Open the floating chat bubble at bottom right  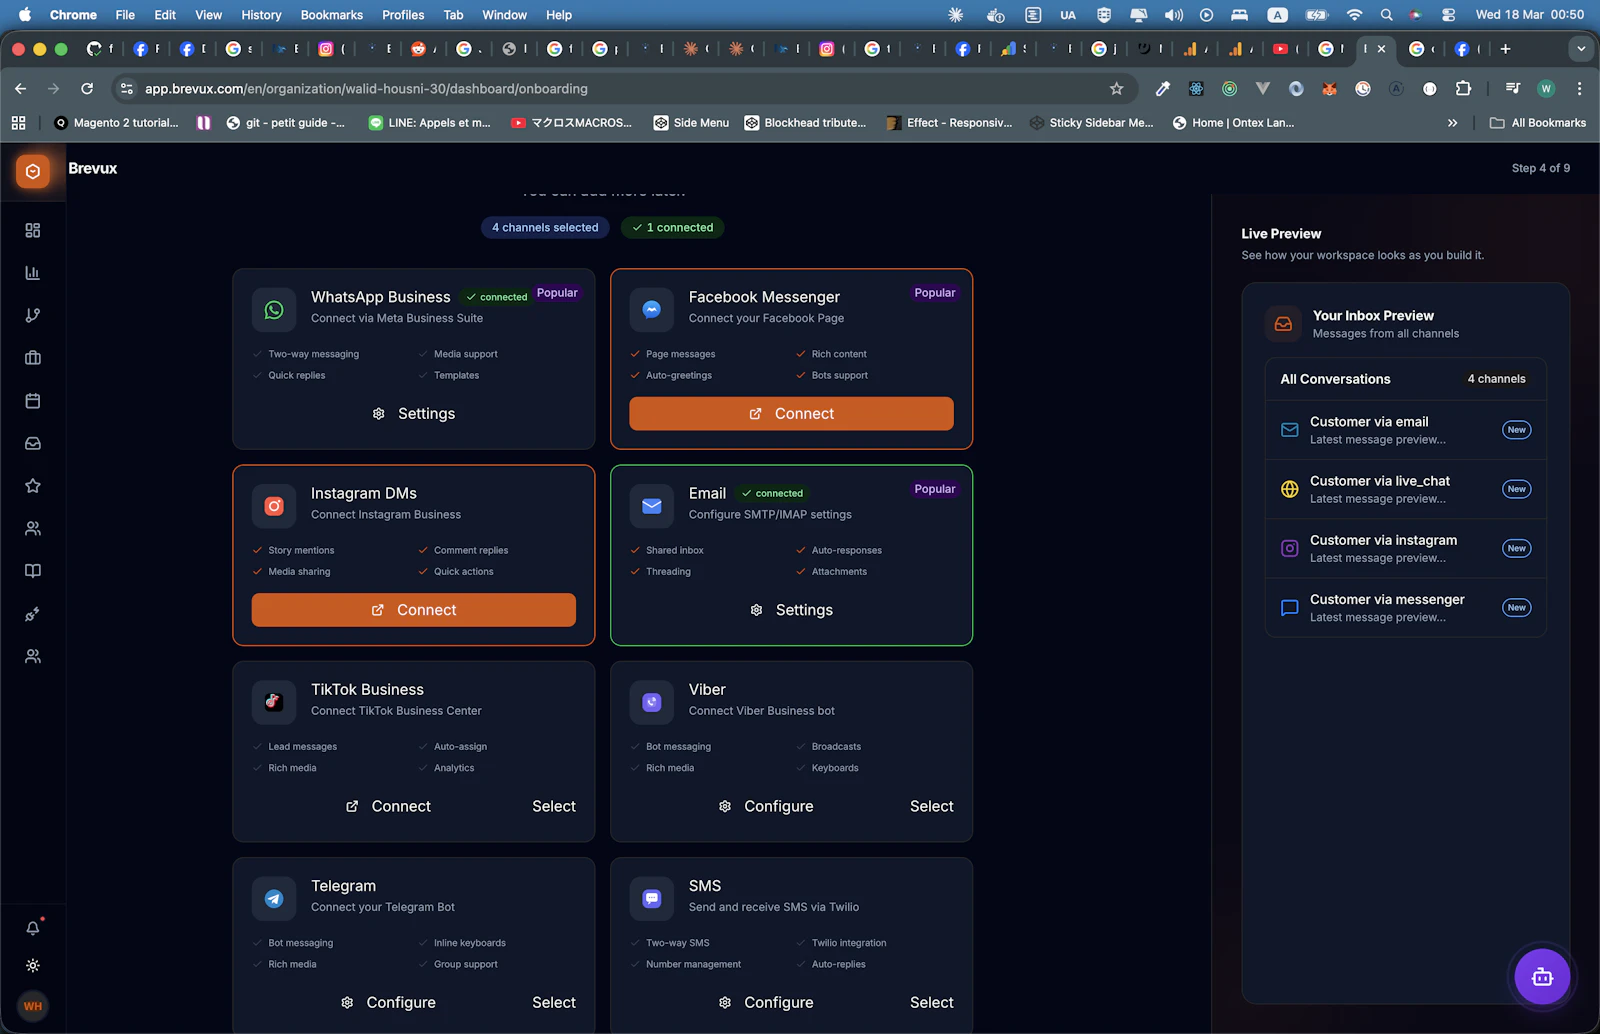click(1541, 976)
